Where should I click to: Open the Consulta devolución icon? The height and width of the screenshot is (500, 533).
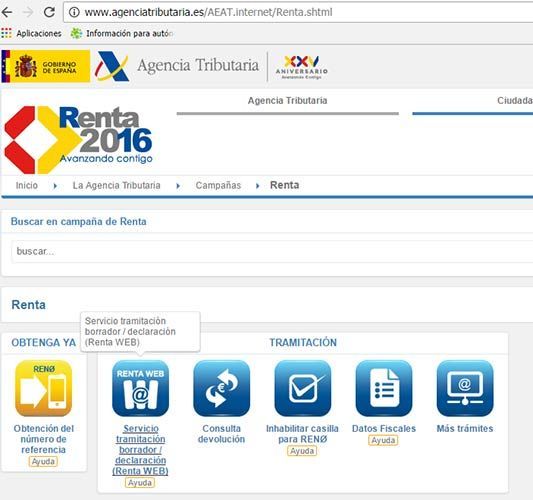[221, 389]
